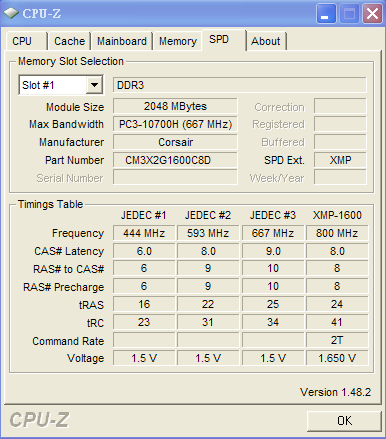Click the Command Rate row label

pyautogui.click(x=68, y=341)
